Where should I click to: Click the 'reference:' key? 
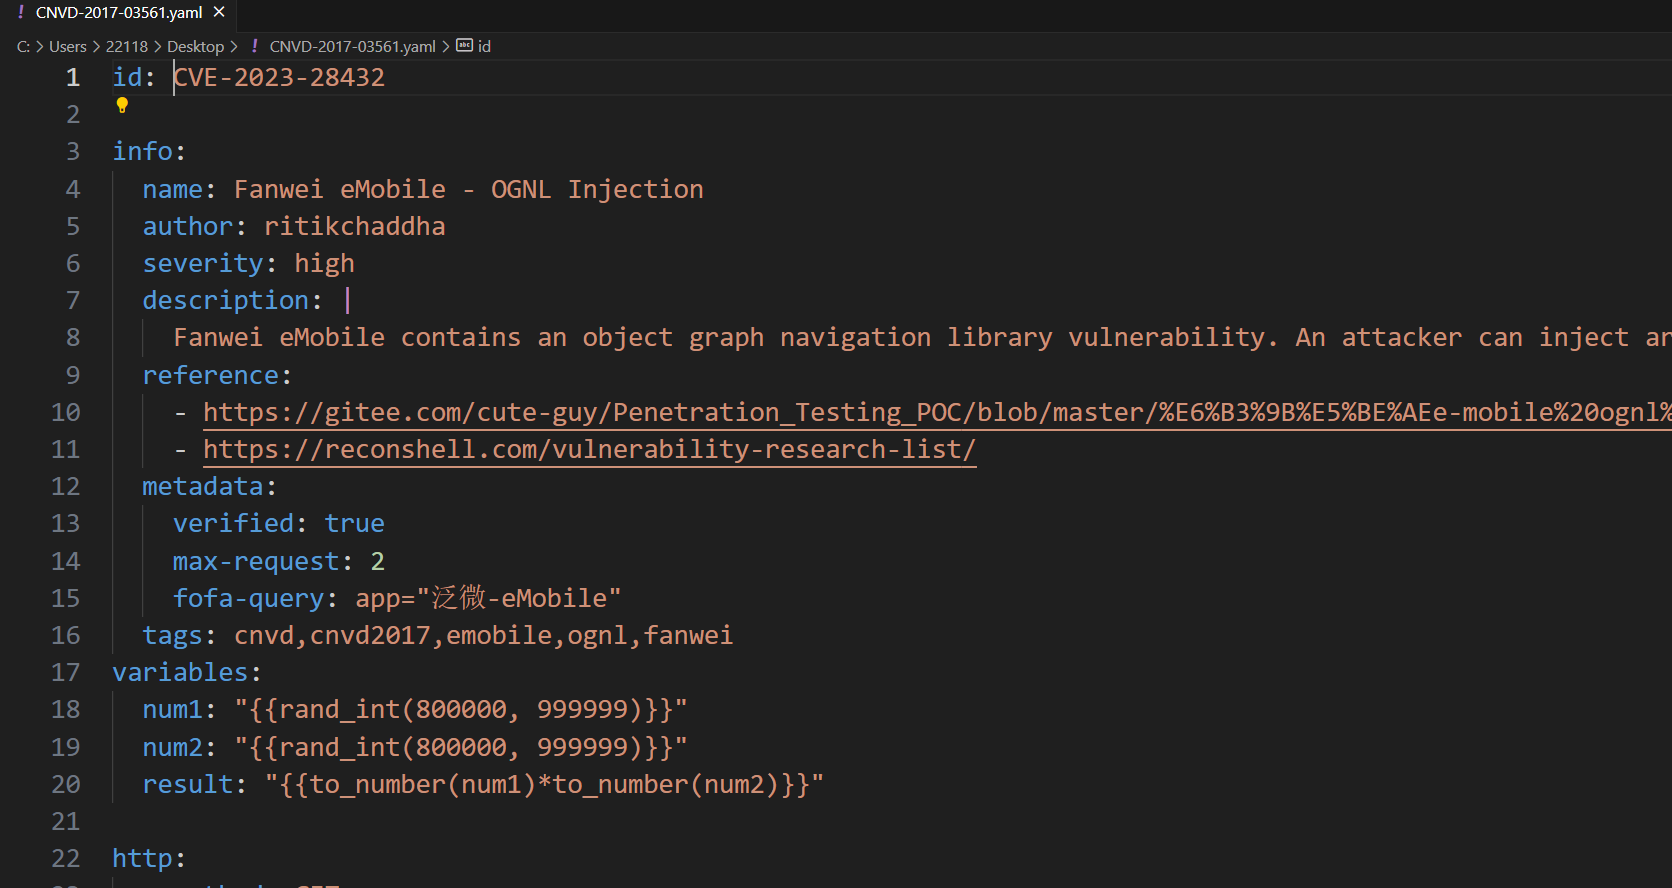click(x=217, y=375)
